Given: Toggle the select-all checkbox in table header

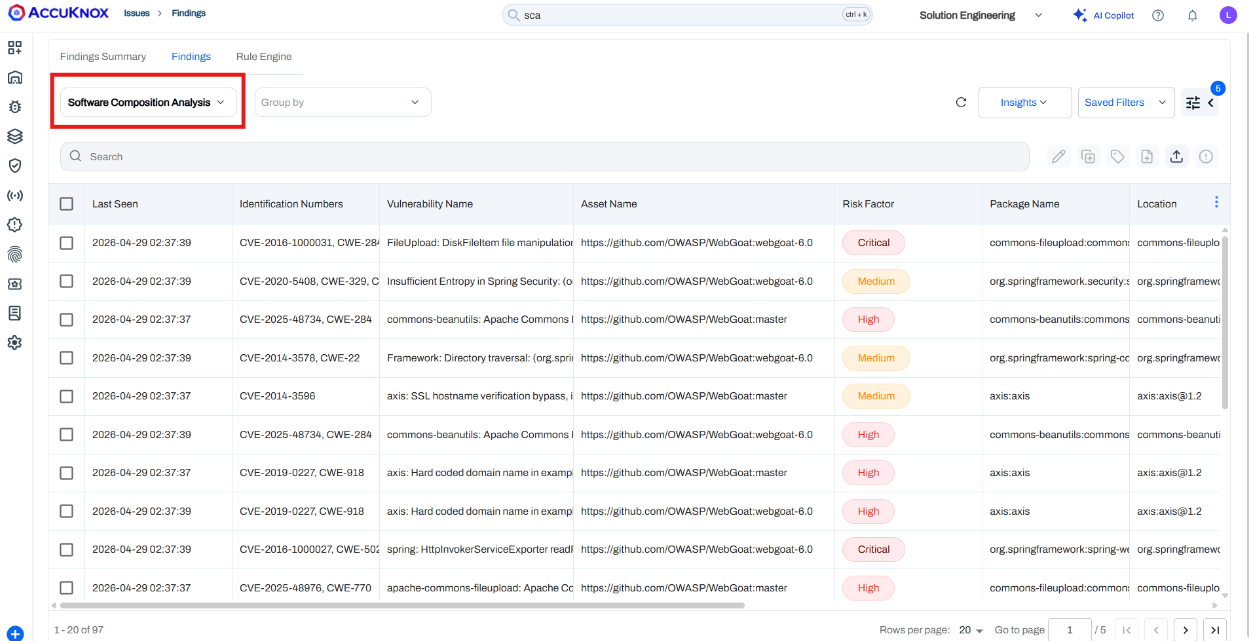Looking at the screenshot, I should 67,204.
